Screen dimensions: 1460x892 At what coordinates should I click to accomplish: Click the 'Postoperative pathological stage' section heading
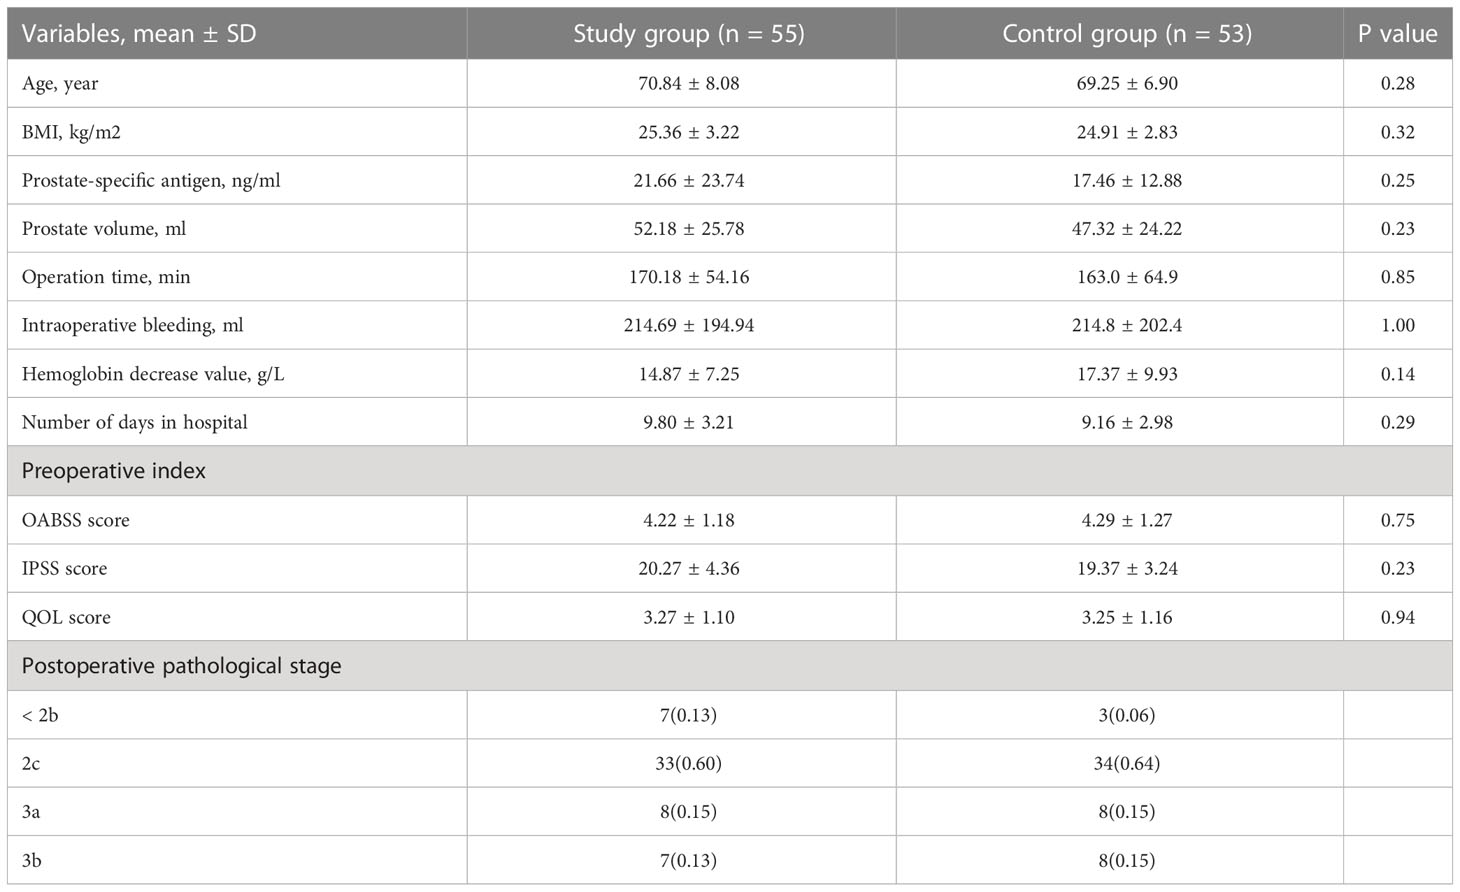click(x=181, y=666)
